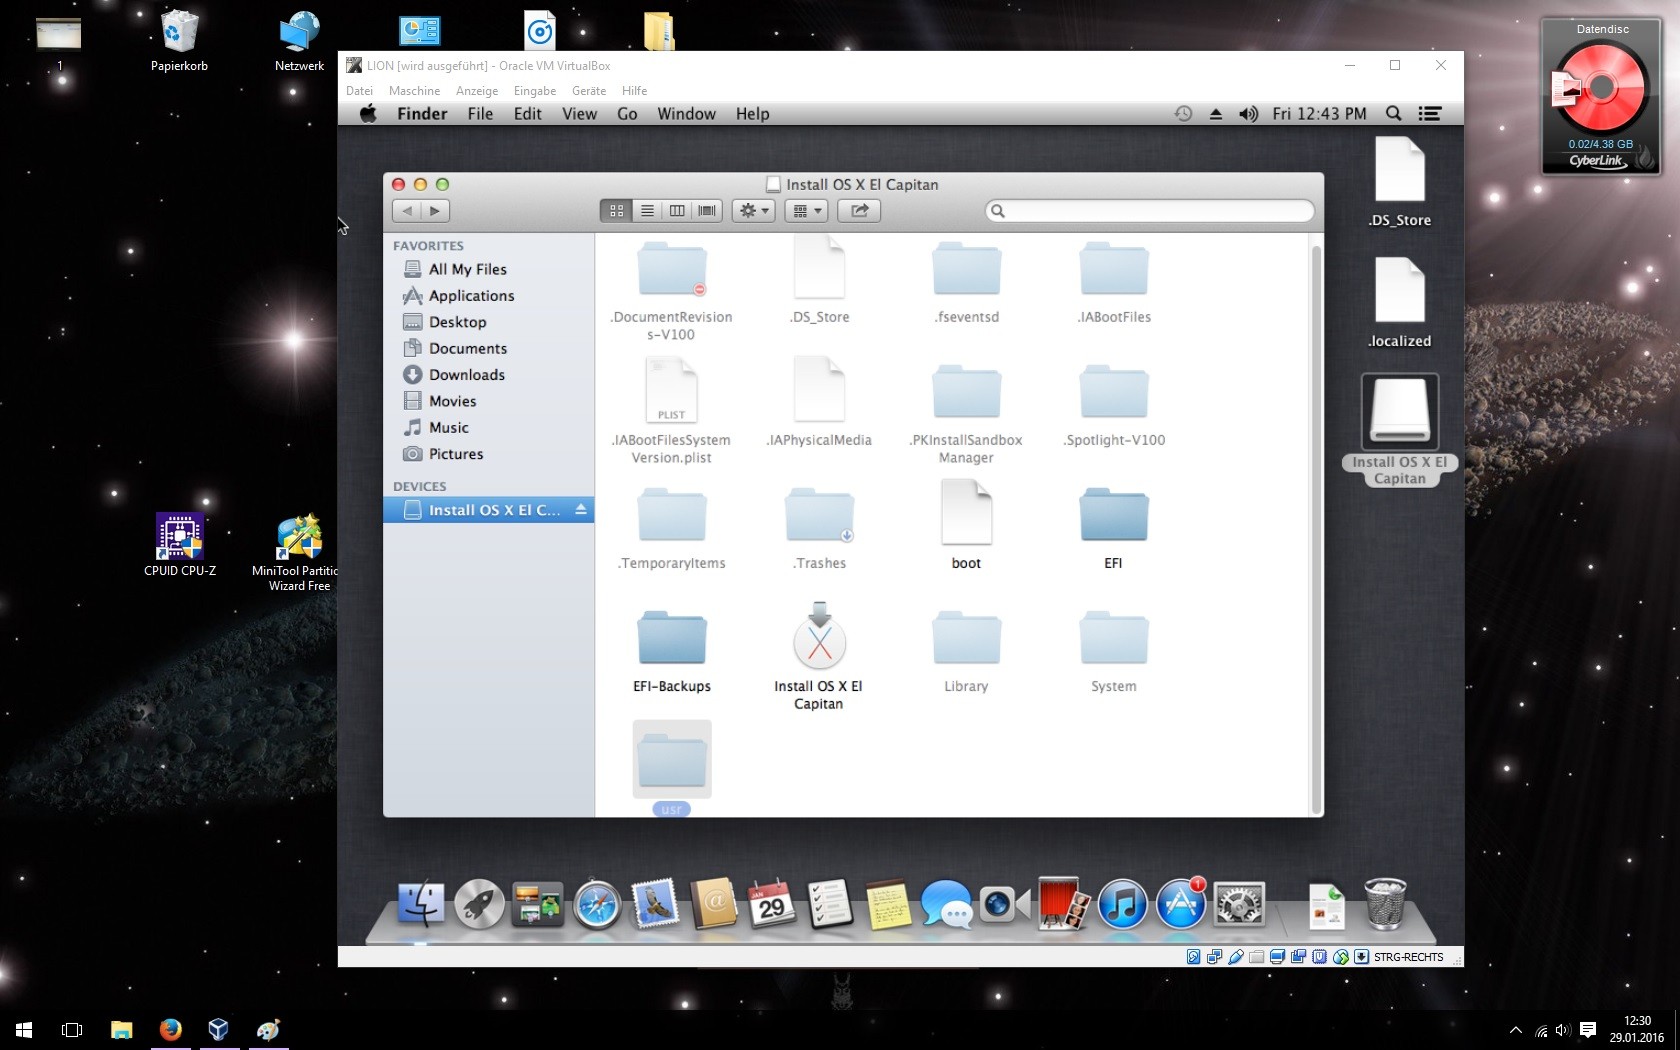Image resolution: width=1680 pixels, height=1050 pixels.
Task: Open the Go menu in Finder
Action: click(x=627, y=114)
